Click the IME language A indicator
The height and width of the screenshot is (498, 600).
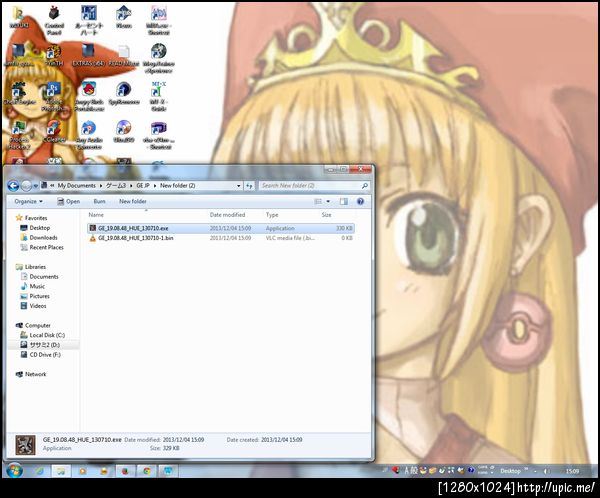(x=407, y=471)
